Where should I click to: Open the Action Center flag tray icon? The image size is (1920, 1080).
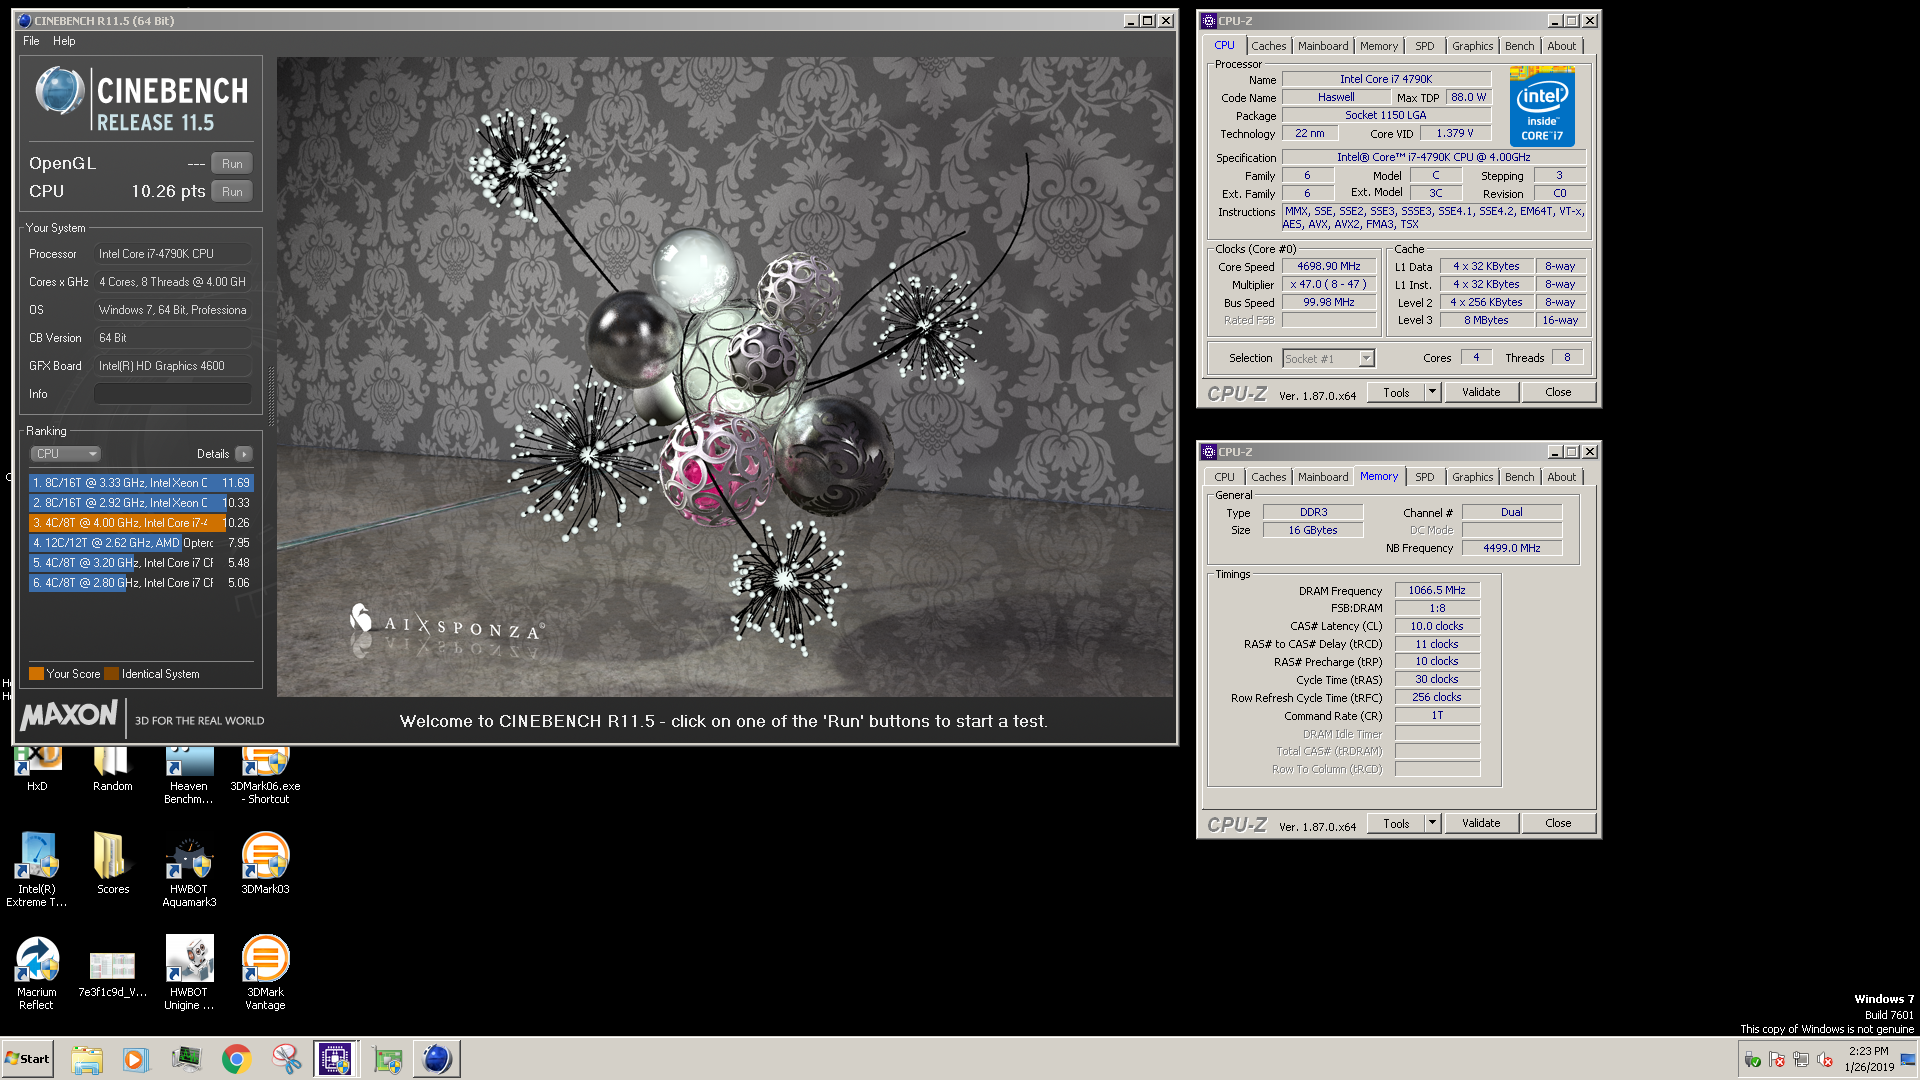[1777, 1060]
